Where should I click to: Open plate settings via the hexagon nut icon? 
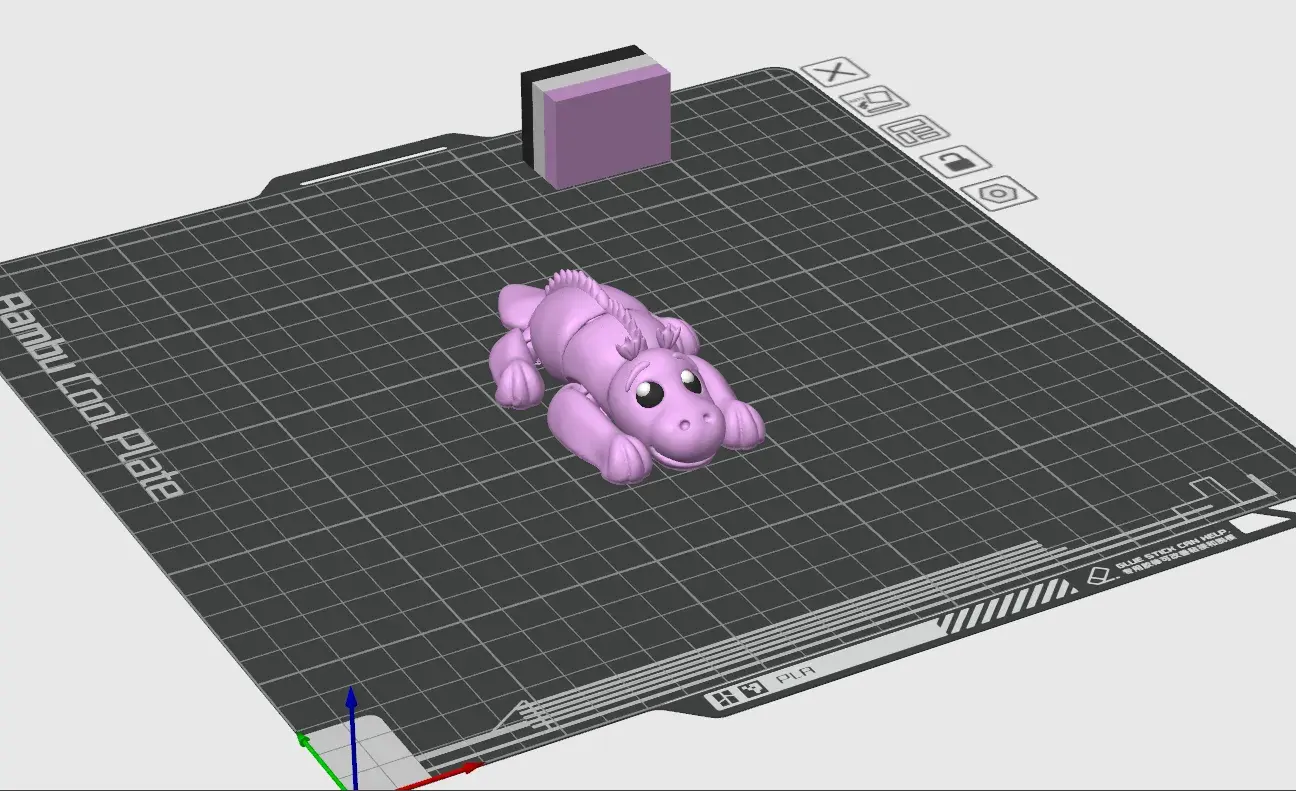(999, 193)
